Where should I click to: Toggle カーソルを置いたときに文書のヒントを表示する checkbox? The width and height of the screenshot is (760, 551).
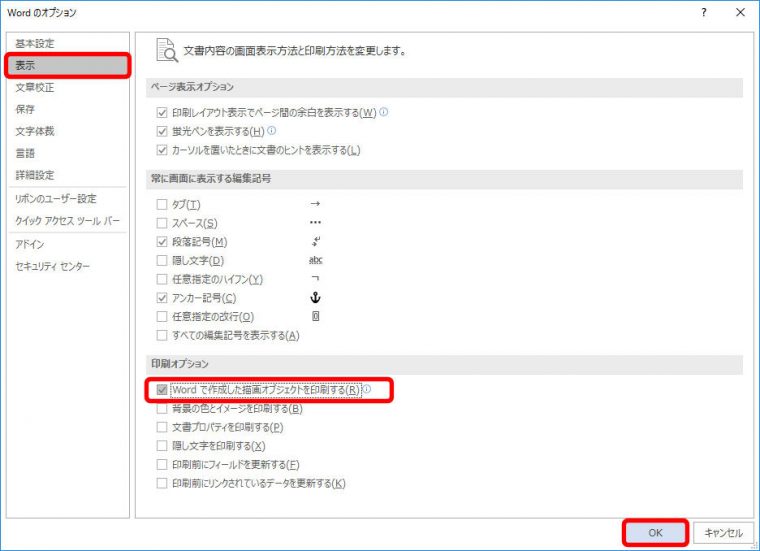point(162,150)
